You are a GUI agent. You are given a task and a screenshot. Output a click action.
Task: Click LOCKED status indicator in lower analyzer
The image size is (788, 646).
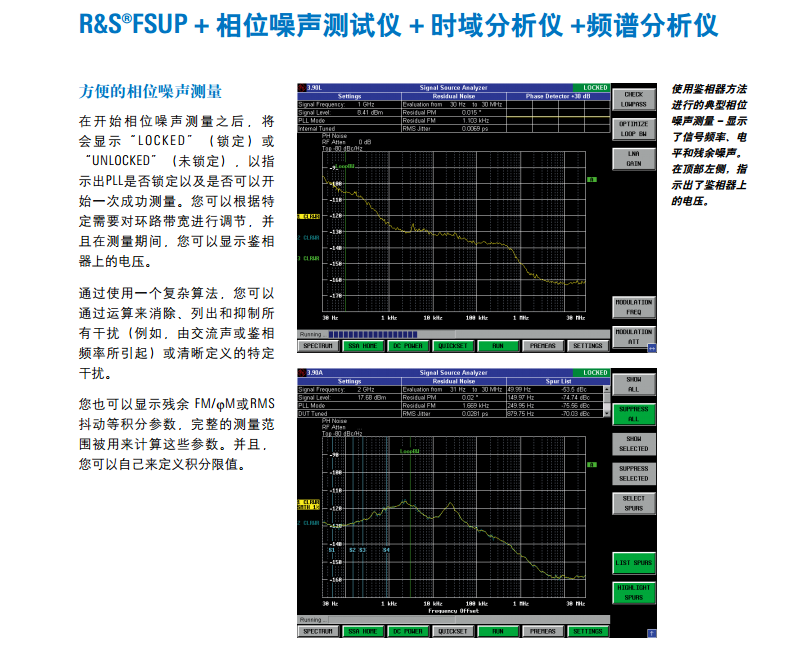pos(592,373)
